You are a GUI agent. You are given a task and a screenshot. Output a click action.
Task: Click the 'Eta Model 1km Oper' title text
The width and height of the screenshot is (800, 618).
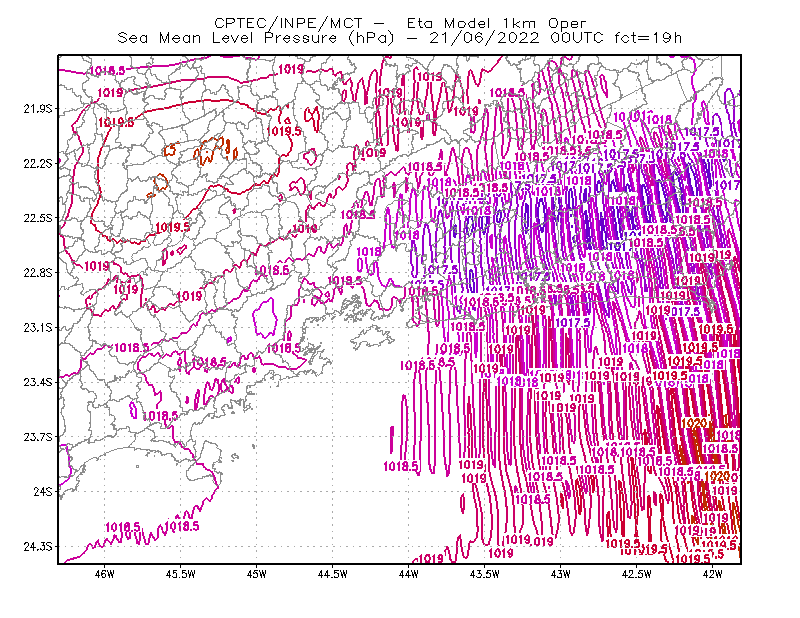click(496, 23)
